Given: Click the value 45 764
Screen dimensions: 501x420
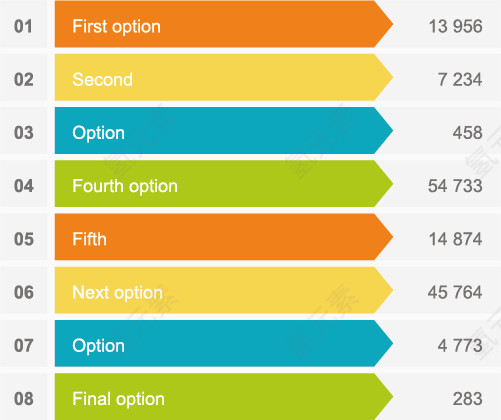Looking at the screenshot, I should pos(455,292).
